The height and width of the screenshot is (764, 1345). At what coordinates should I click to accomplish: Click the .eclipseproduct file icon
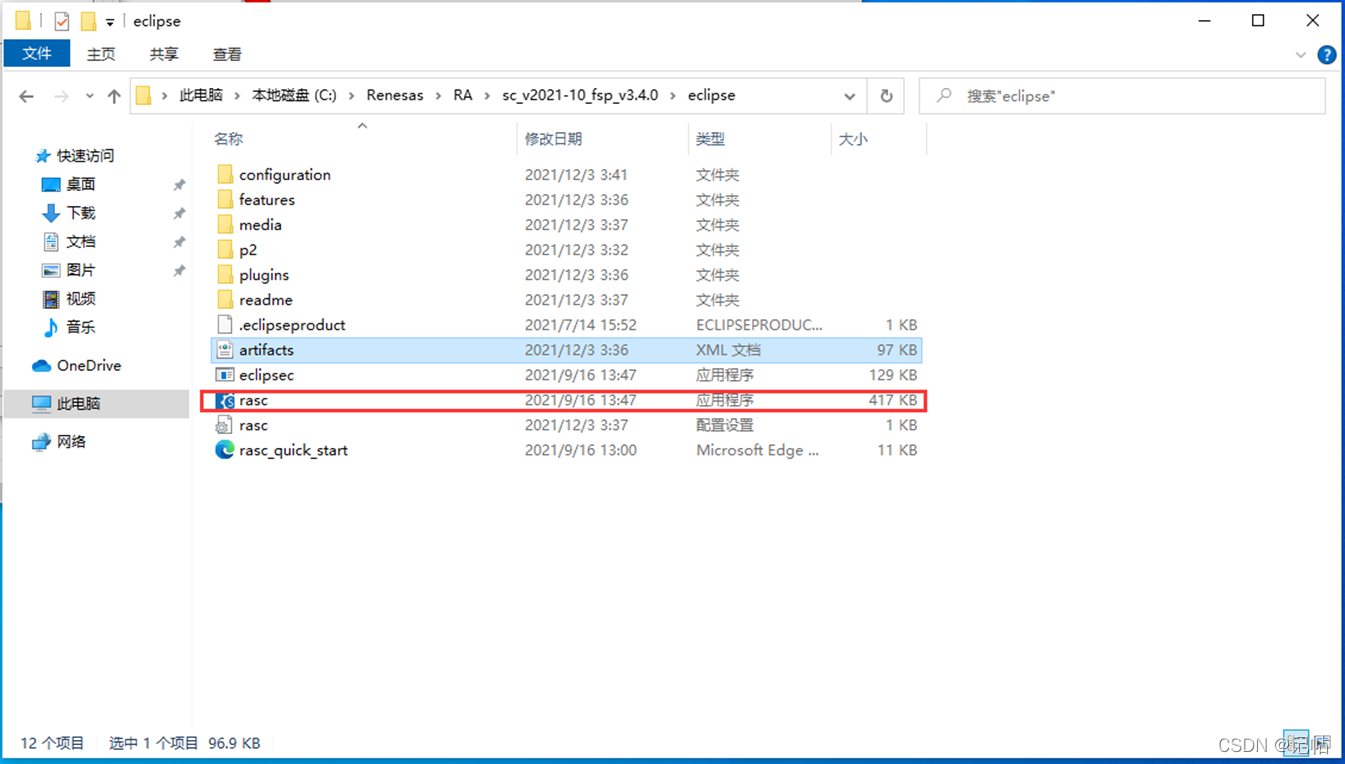[x=225, y=324]
